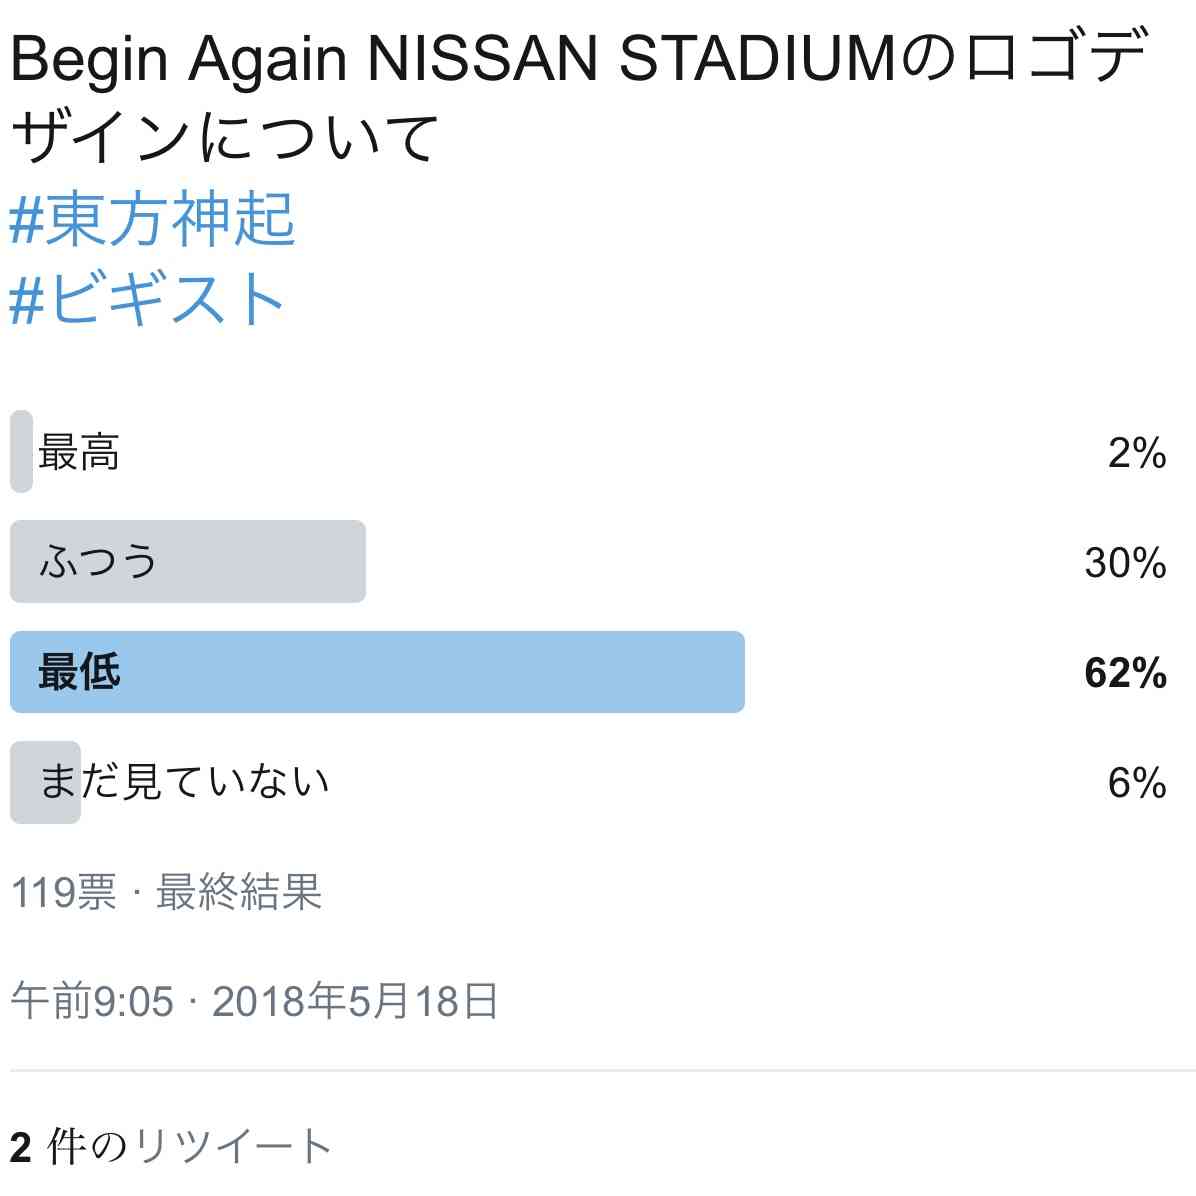Open the #東方神起 hashtag
Image resolution: width=1196 pixels, height=1196 pixels.
coord(152,219)
